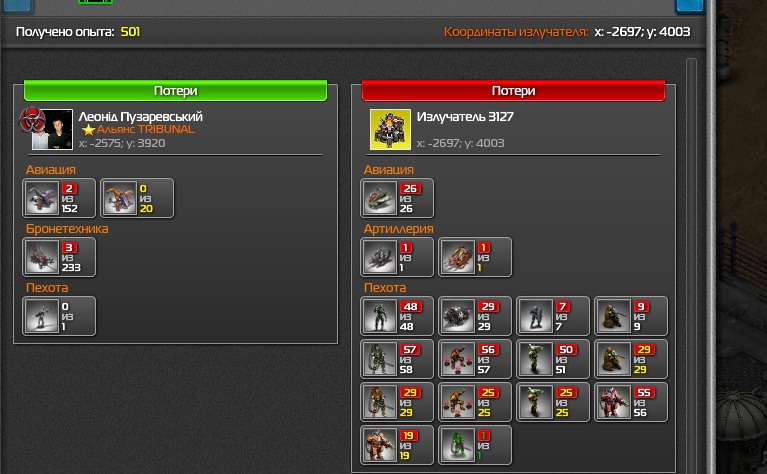Viewport: 767px width, 474px height.
Task: Click the armored vehicle icon with 3 of 233 lost
Action: [x=42, y=257]
